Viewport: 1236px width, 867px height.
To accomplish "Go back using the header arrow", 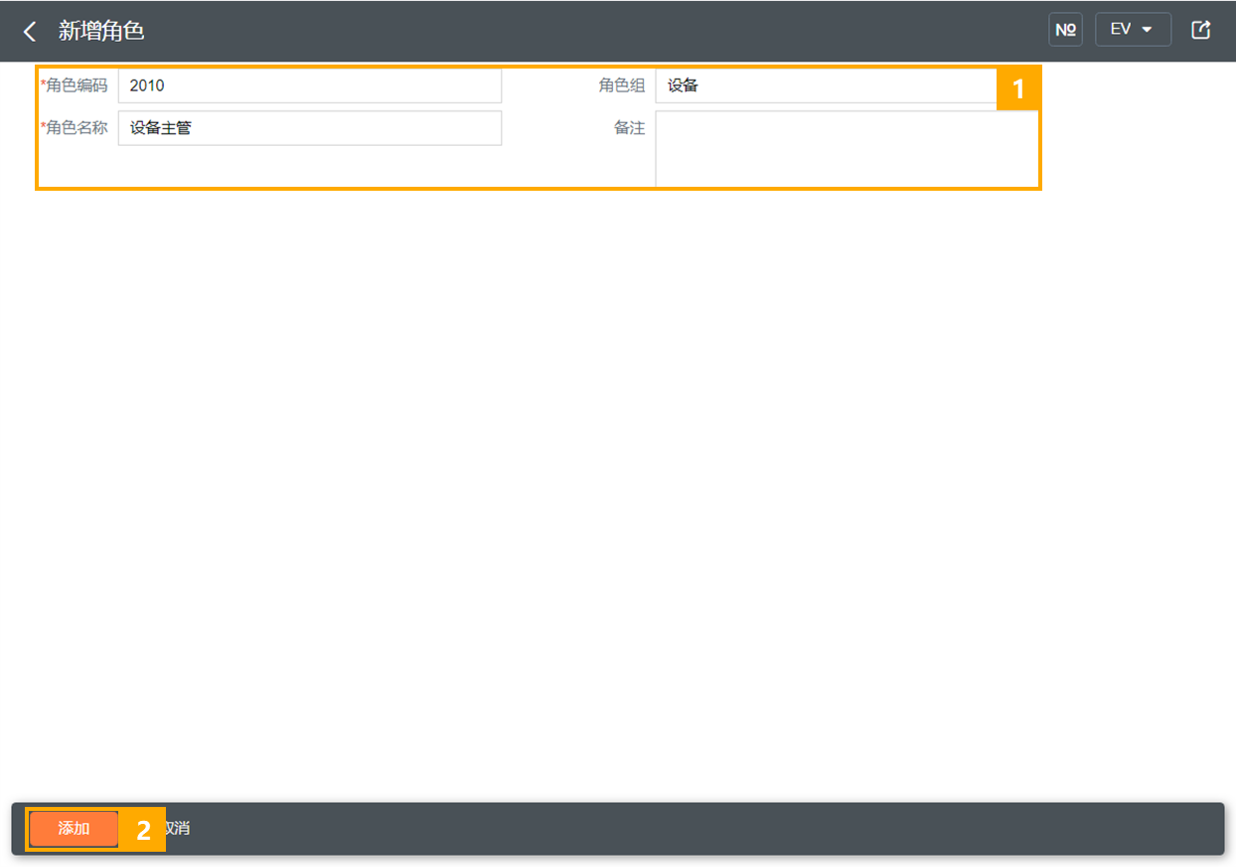I will (x=30, y=31).
